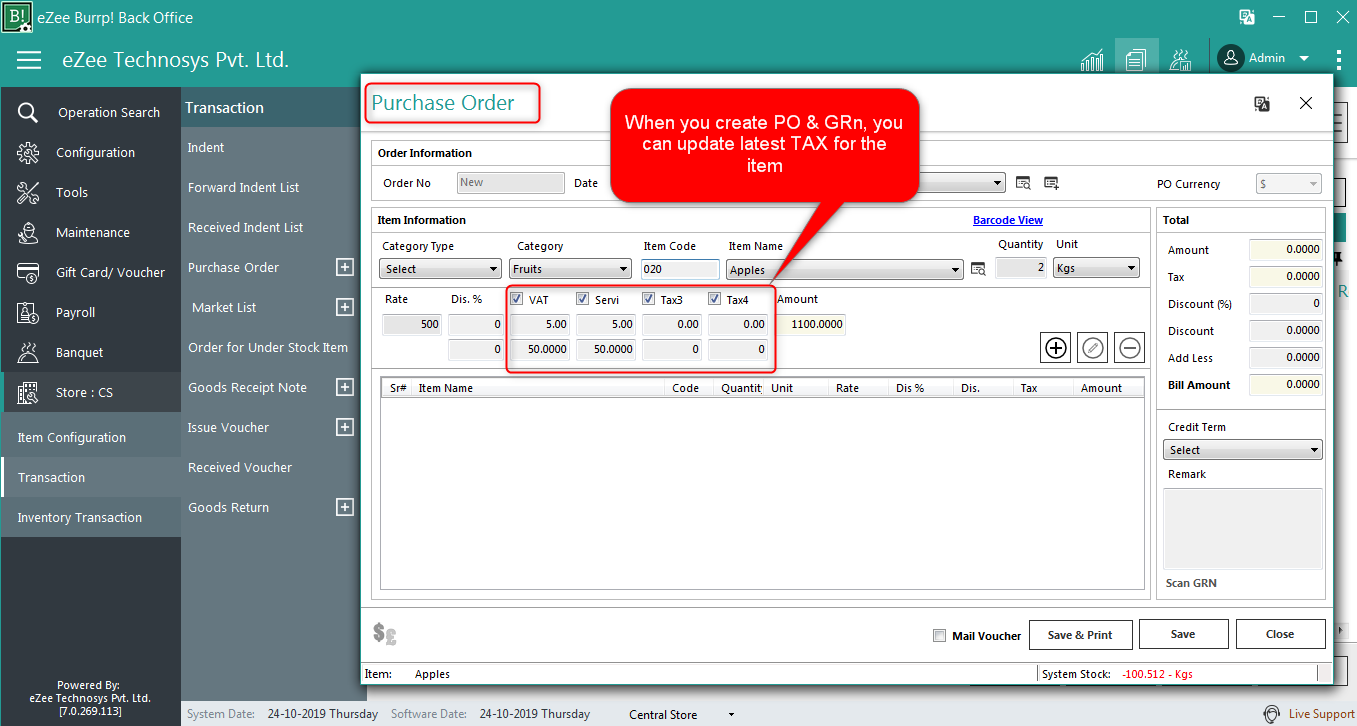Expand the Market List submenu plus
Screen dimensions: 1357x726
coord(345,307)
